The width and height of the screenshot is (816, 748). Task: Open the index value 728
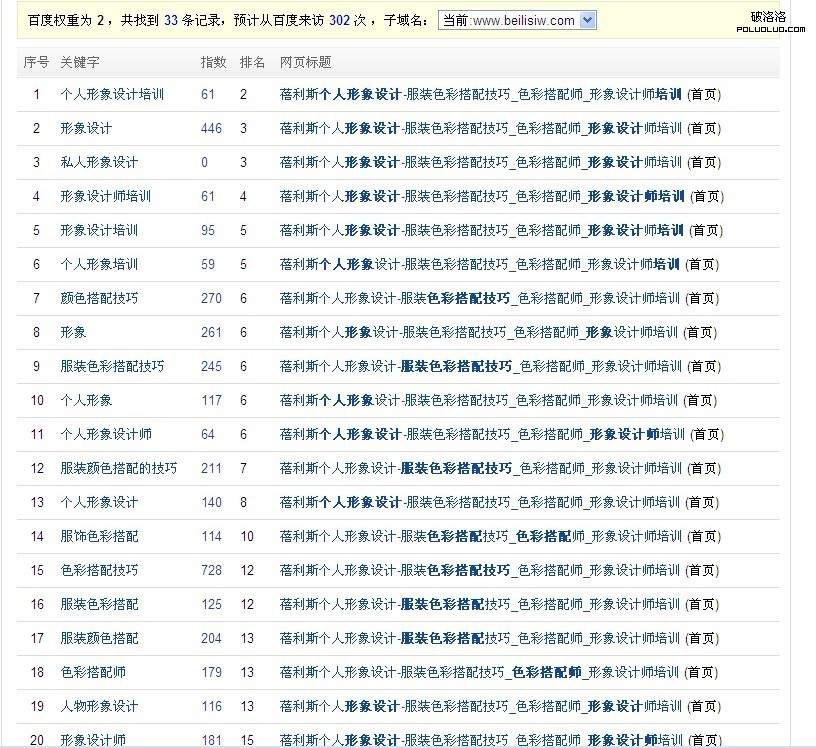pos(211,570)
